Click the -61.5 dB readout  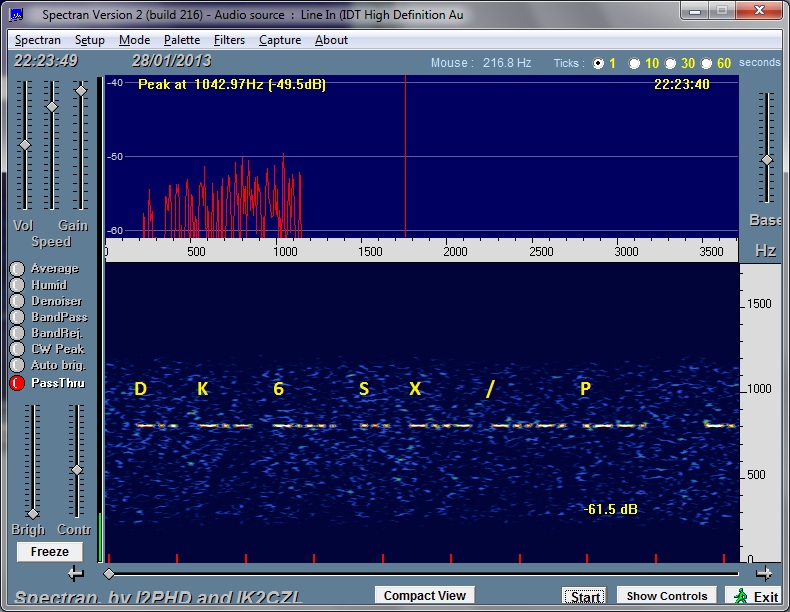point(611,509)
